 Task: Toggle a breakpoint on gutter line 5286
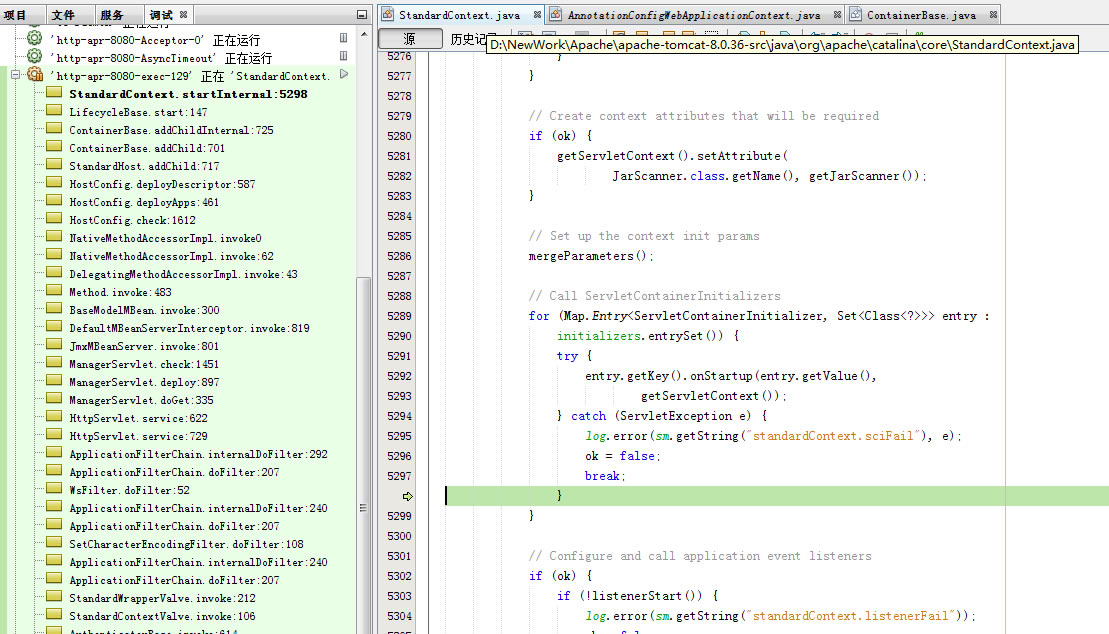coord(400,255)
